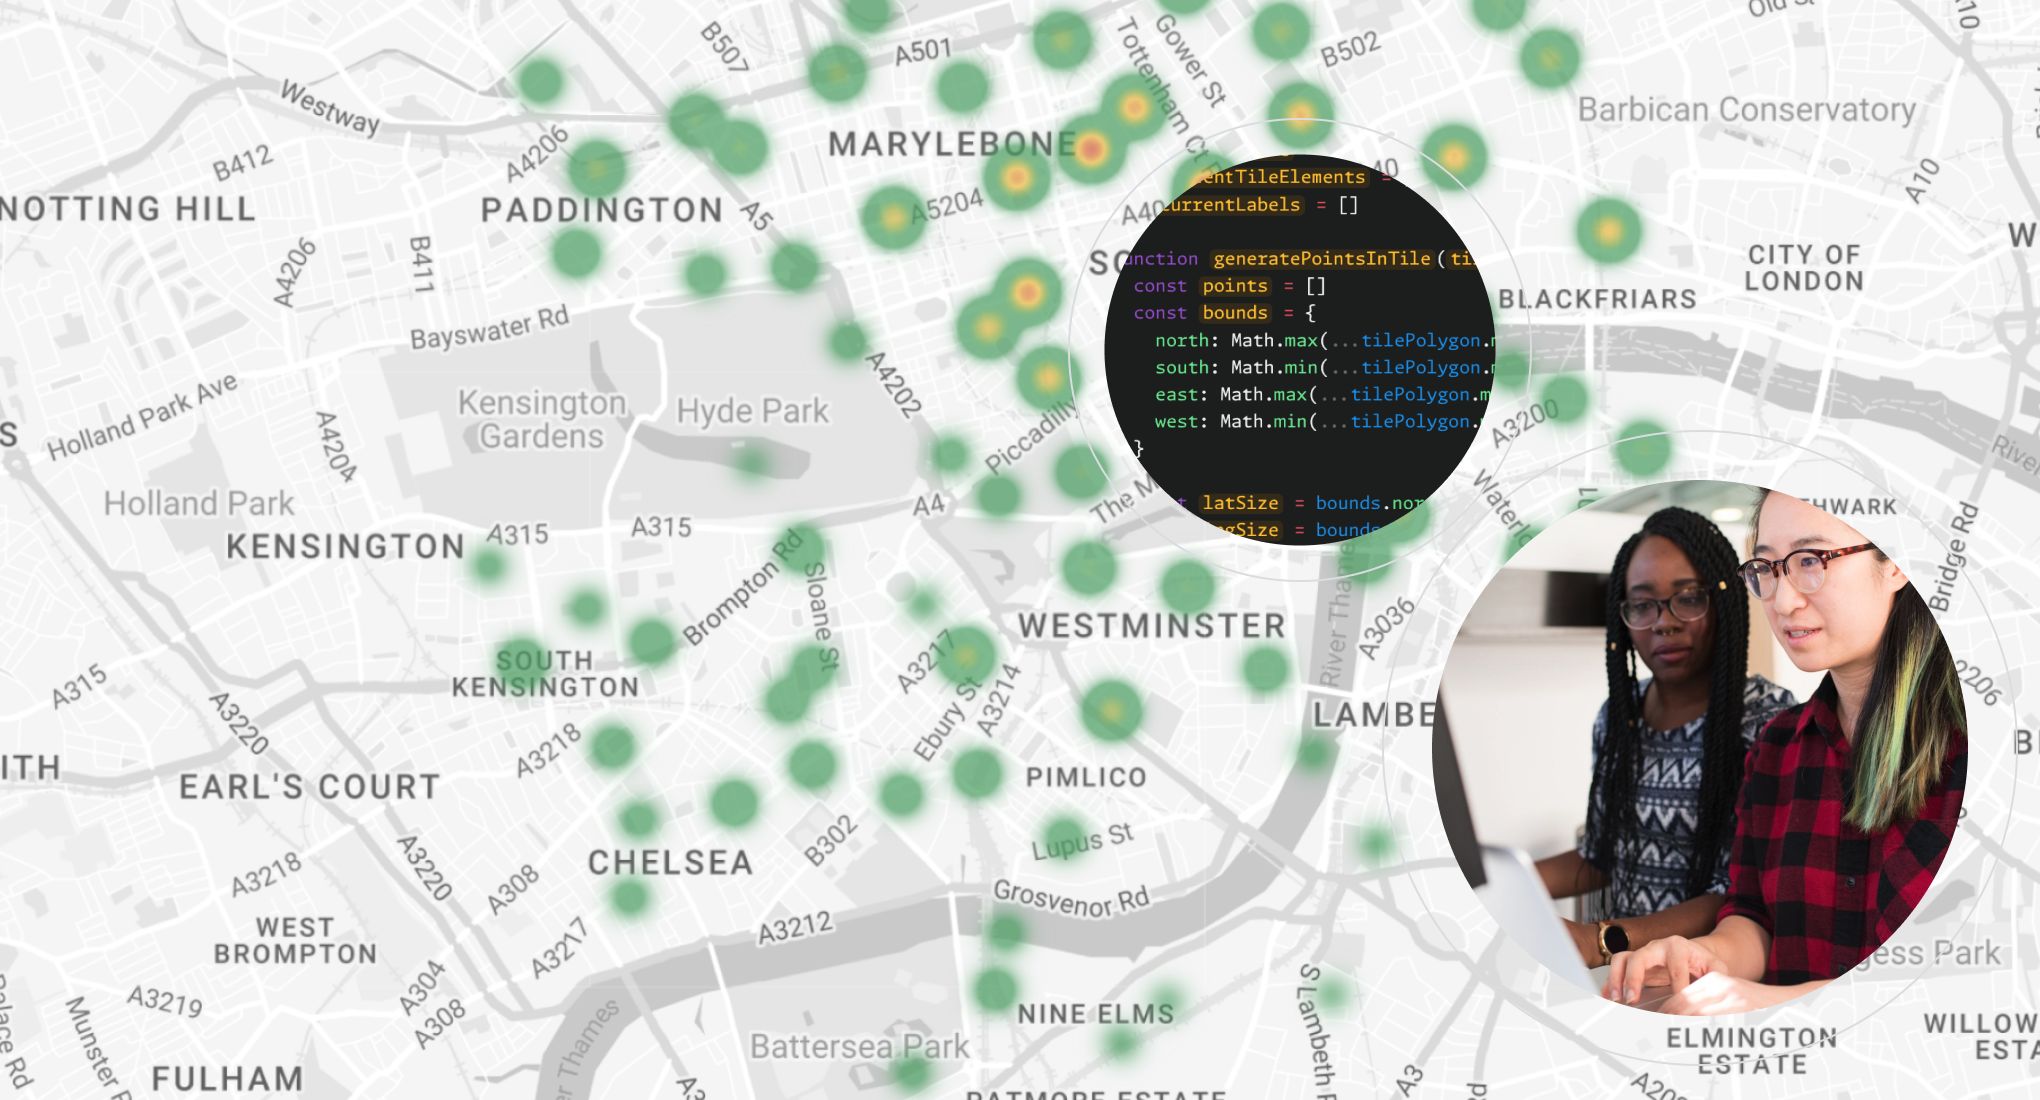
Task: Click the Sloane St label
Action: pyautogui.click(x=821, y=614)
